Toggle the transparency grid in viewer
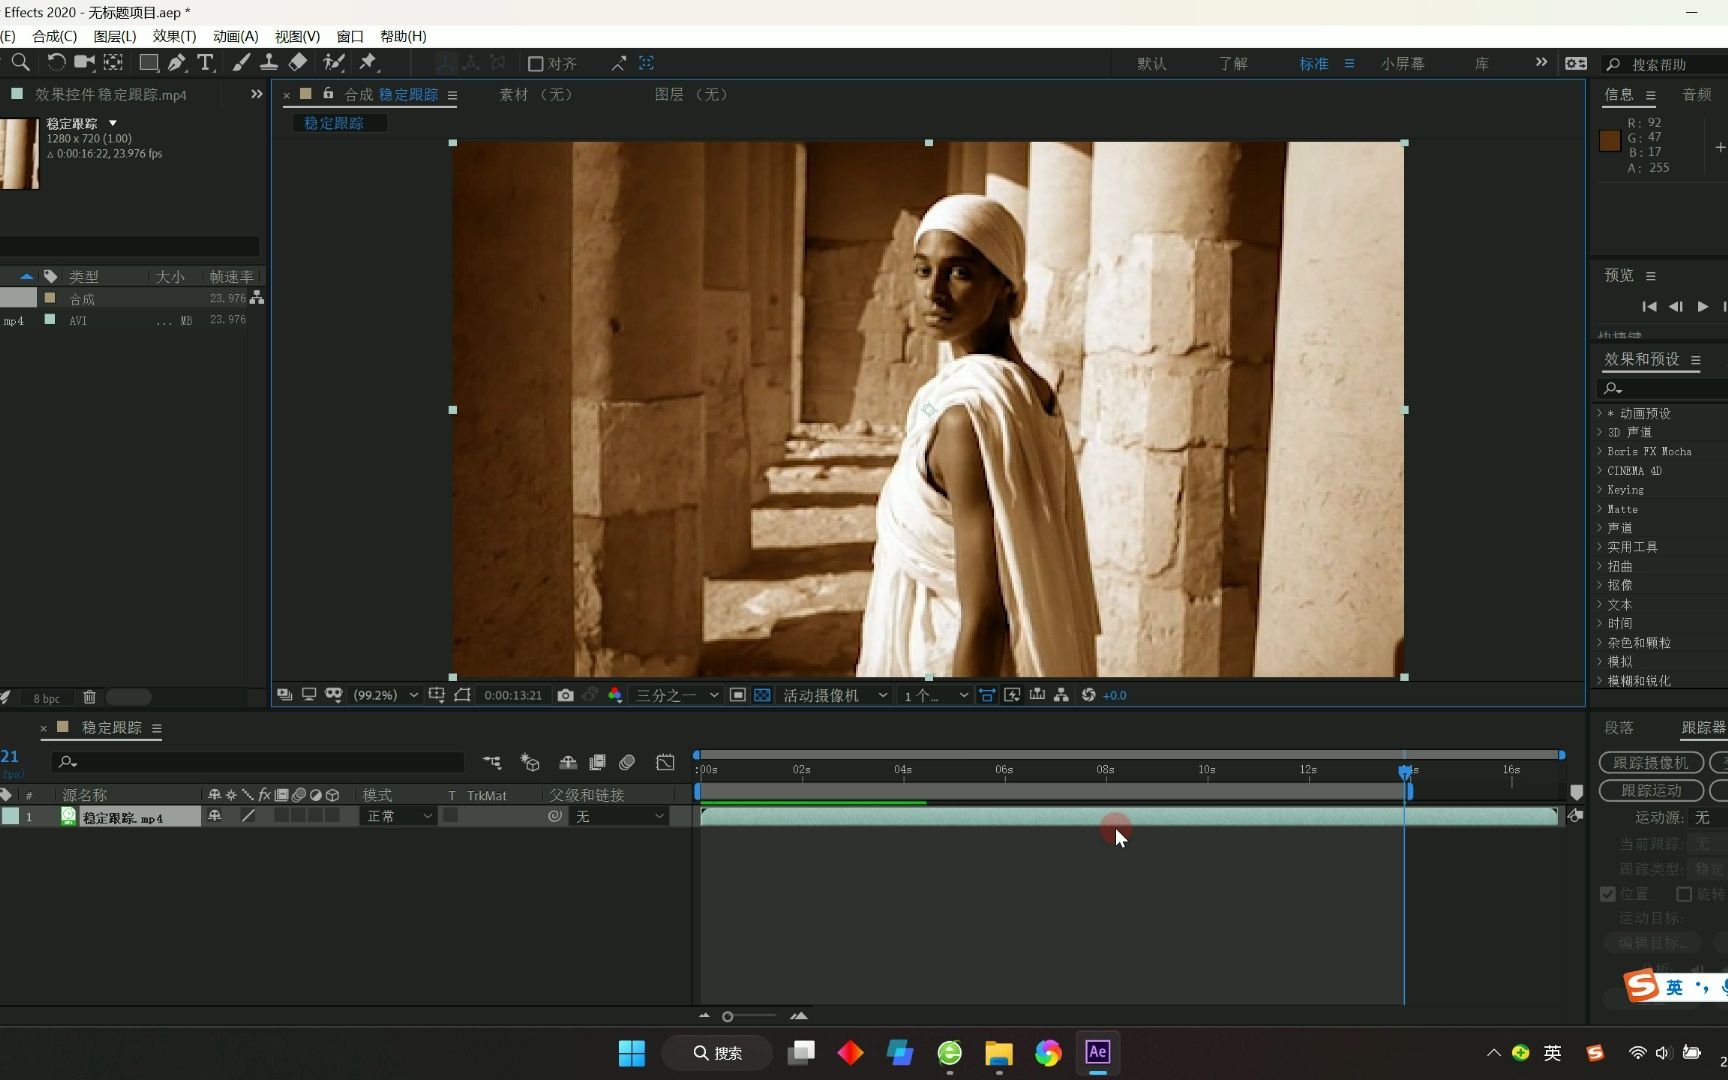This screenshot has height=1080, width=1728. tap(762, 695)
